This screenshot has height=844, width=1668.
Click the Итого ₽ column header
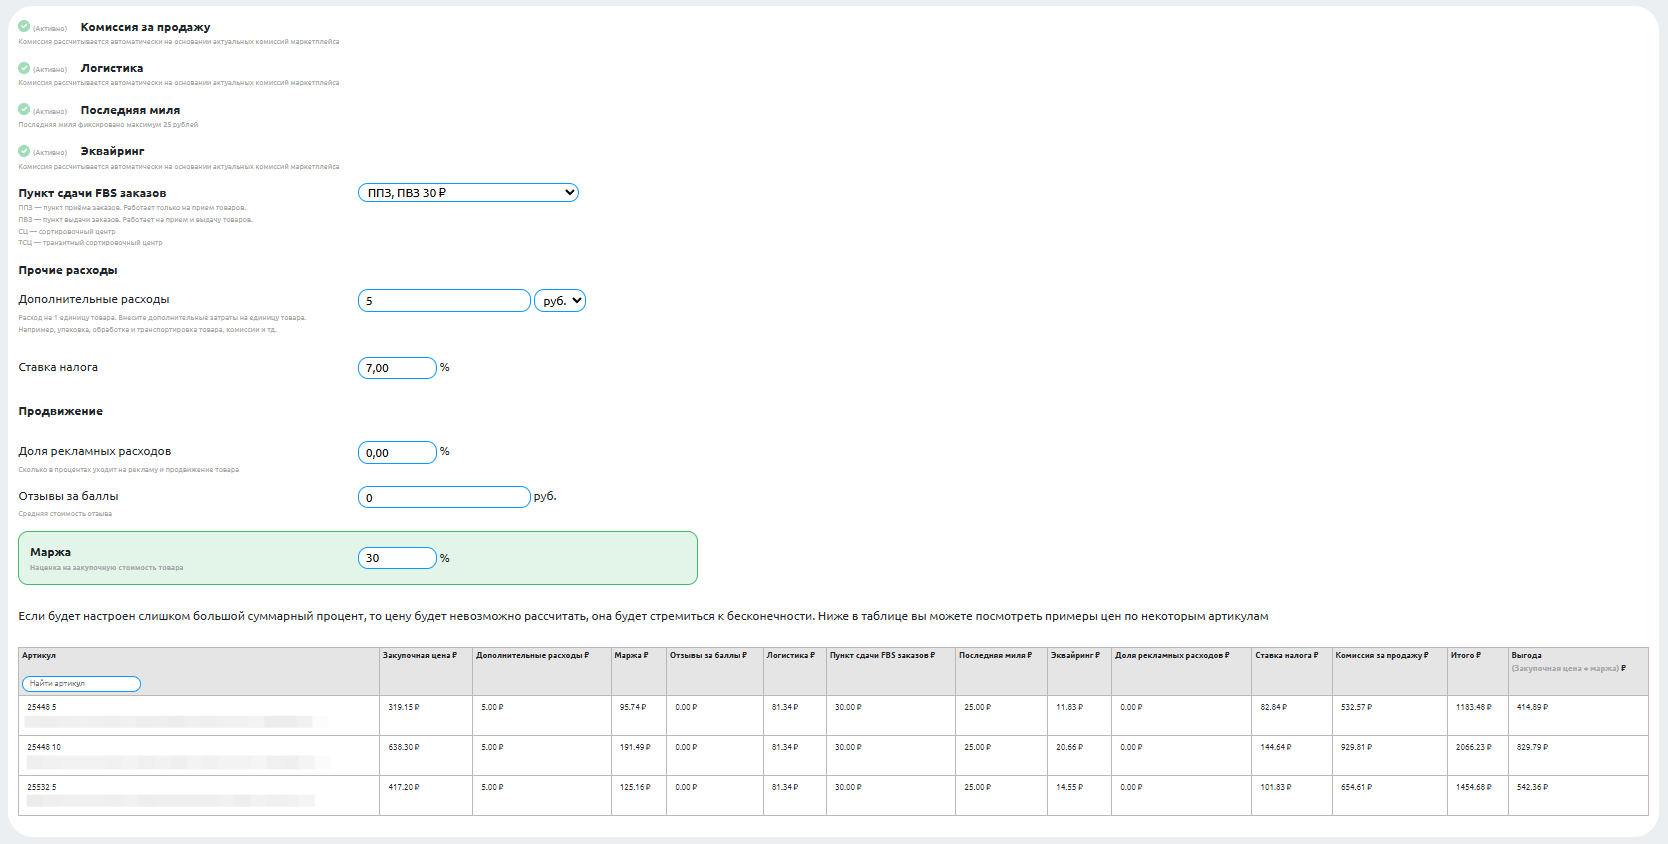point(1465,656)
